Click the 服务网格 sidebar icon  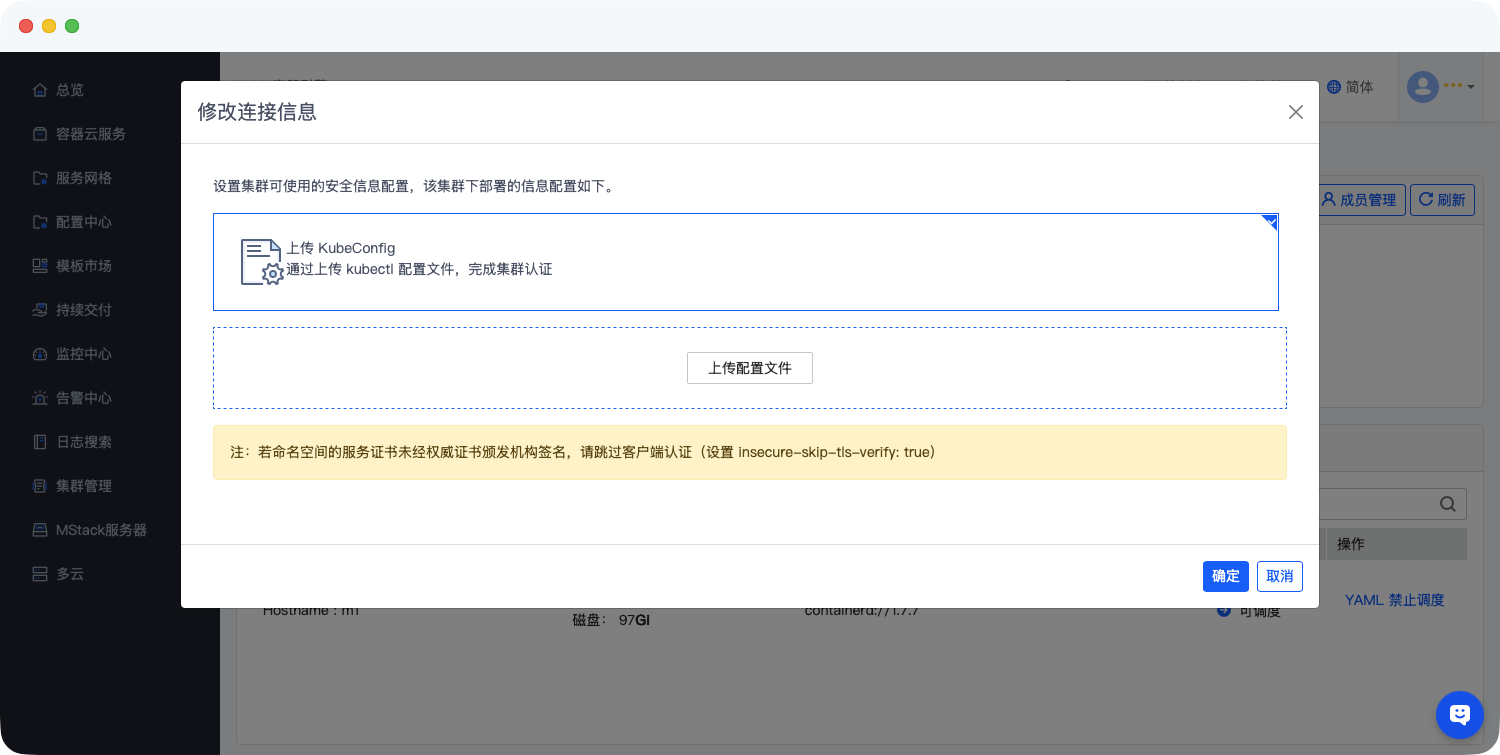point(40,178)
